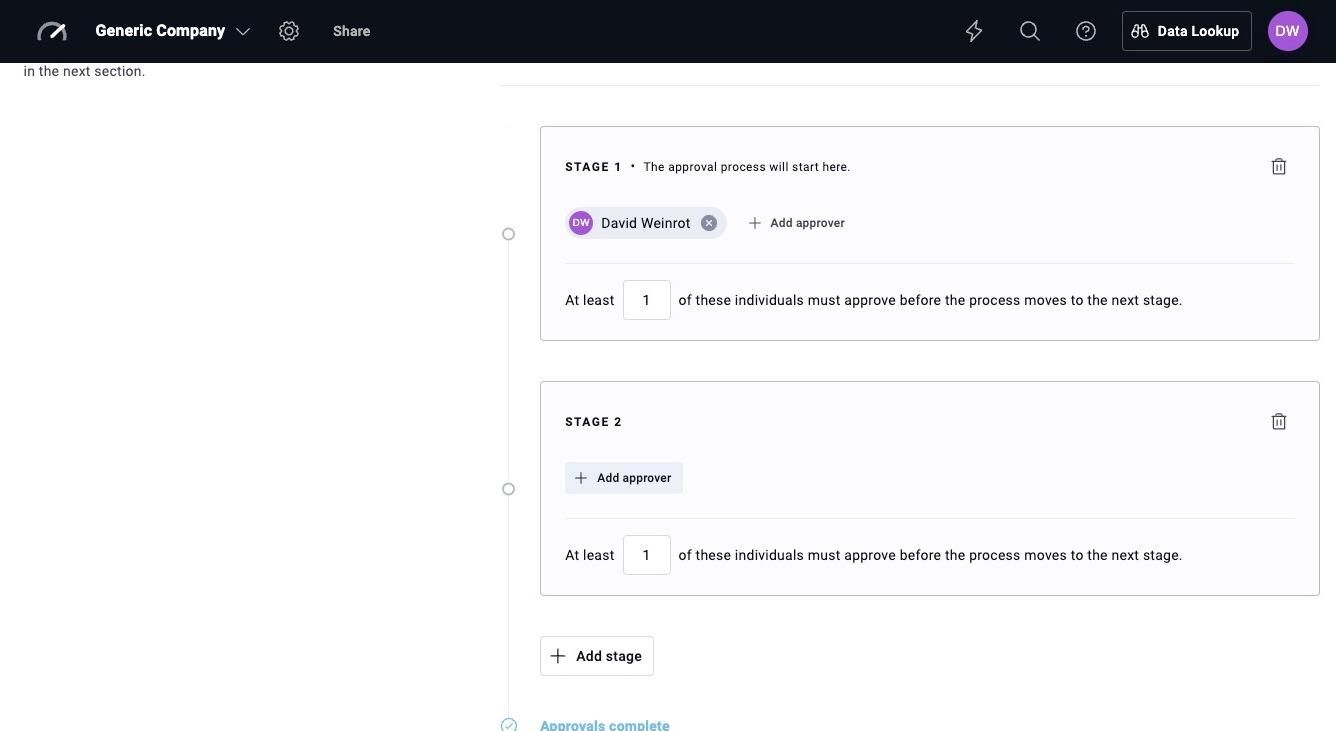Expand the Generic Company dropdown
The image size is (1336, 731).
(x=172, y=31)
